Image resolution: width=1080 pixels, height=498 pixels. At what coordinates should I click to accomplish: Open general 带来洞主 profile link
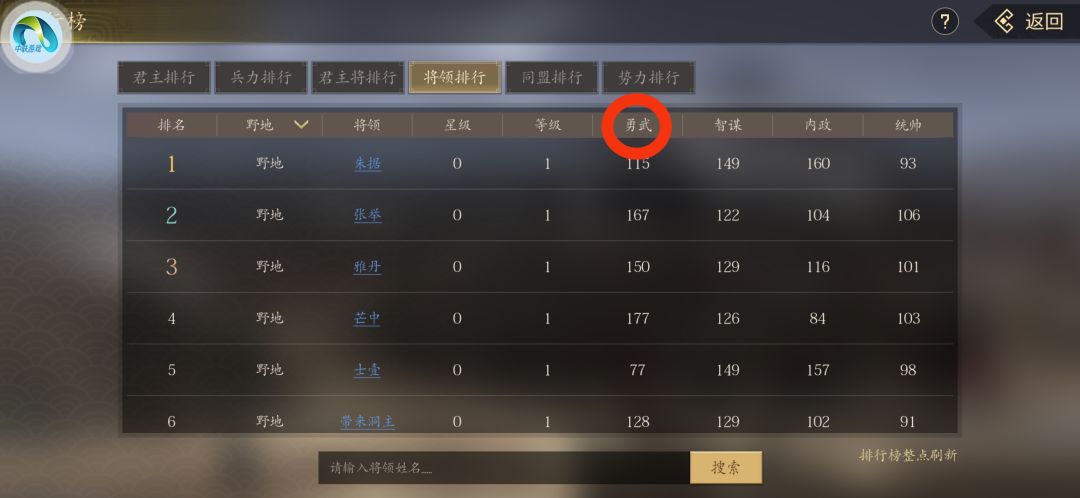pyautogui.click(x=367, y=422)
